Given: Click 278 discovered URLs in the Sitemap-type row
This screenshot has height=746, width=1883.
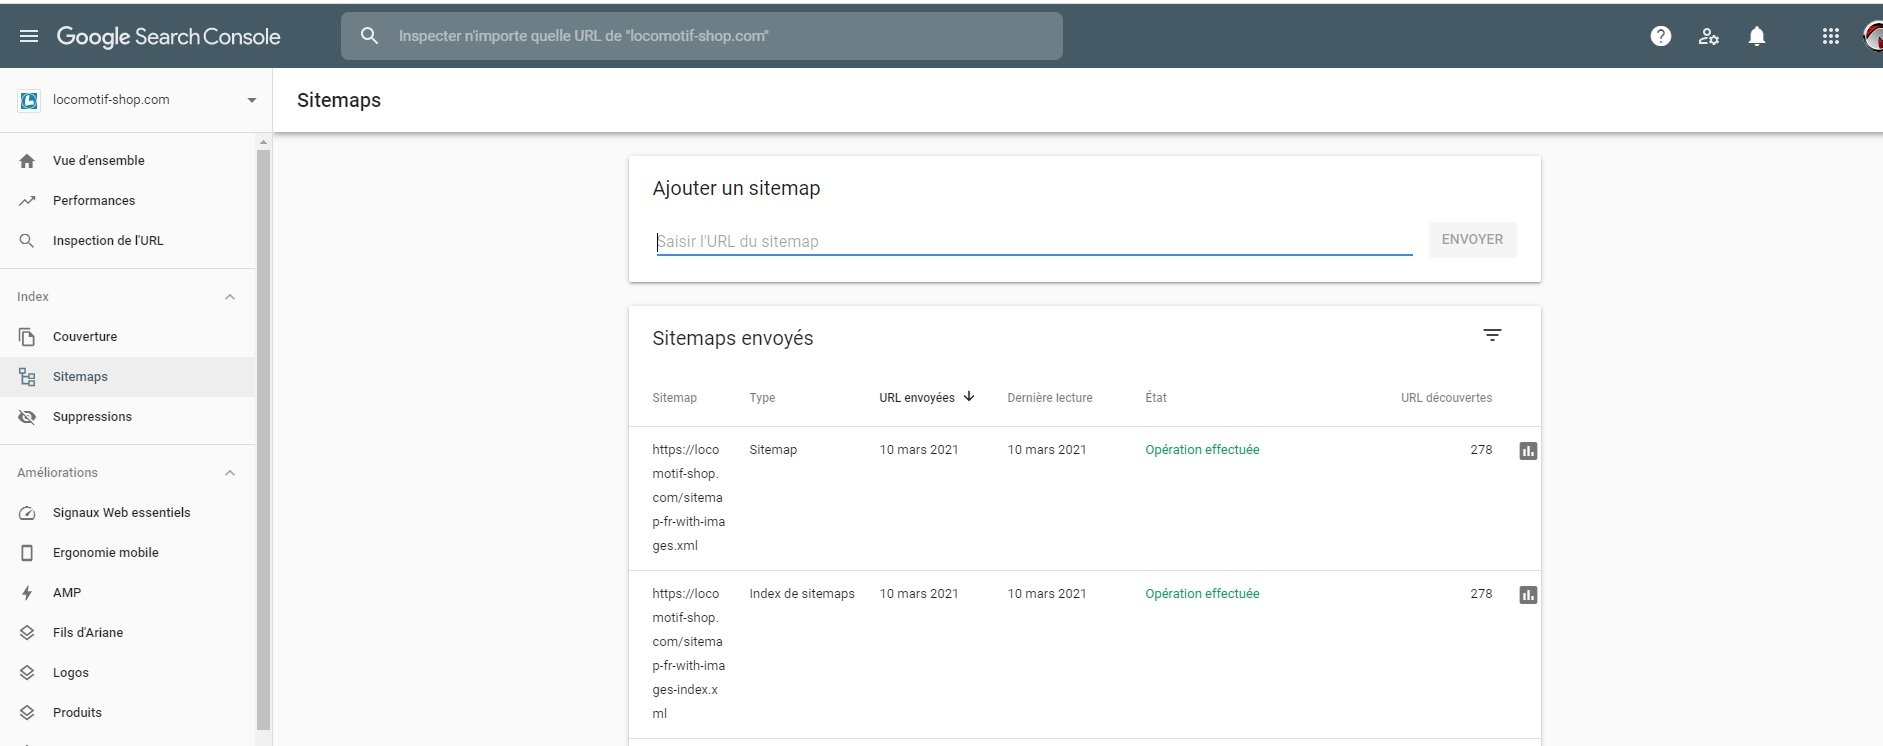Looking at the screenshot, I should [x=1481, y=450].
